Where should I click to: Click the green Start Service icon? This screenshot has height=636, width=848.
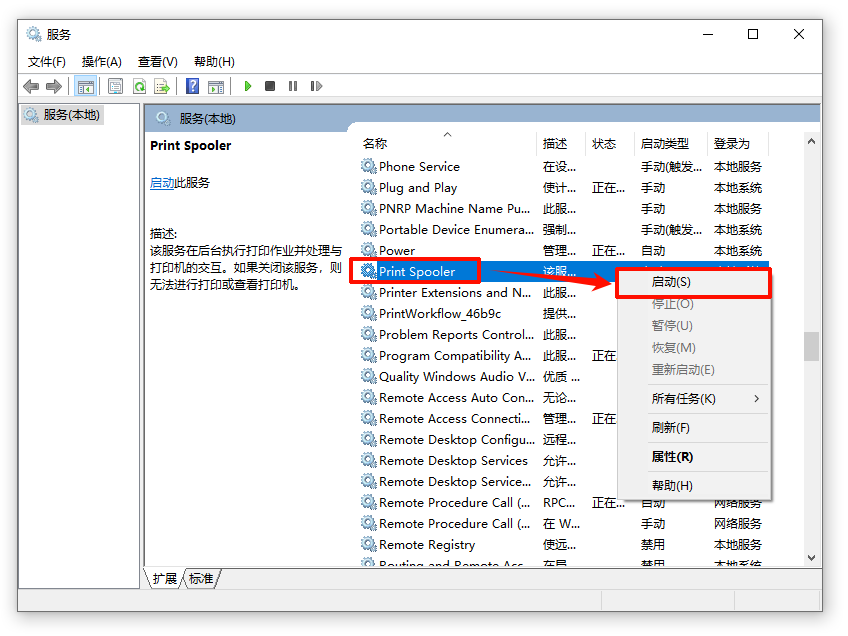click(247, 86)
